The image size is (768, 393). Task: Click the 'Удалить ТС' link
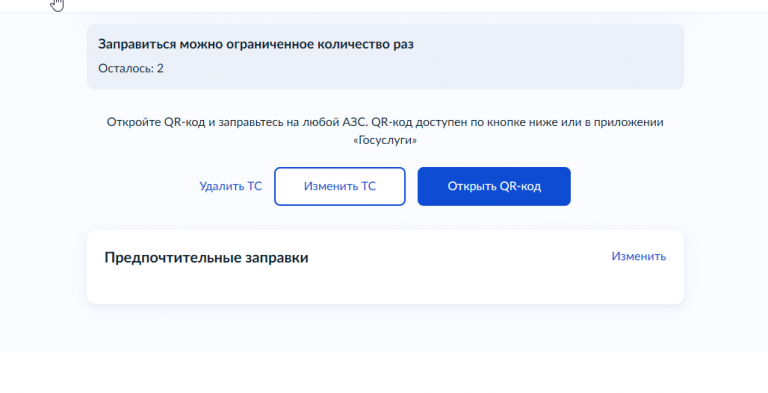click(x=230, y=186)
